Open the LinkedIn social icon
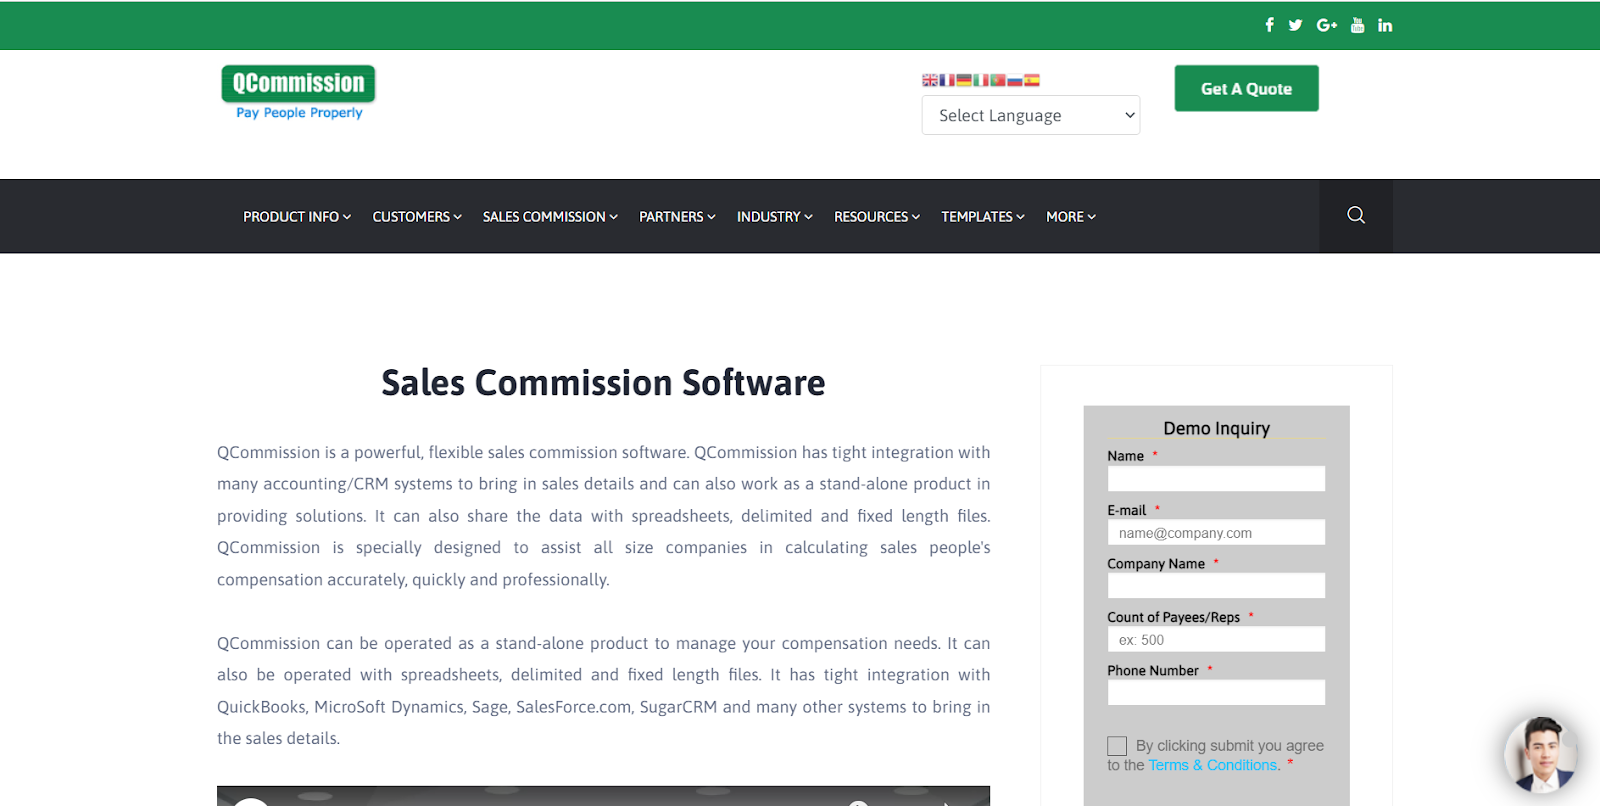 pos(1385,25)
